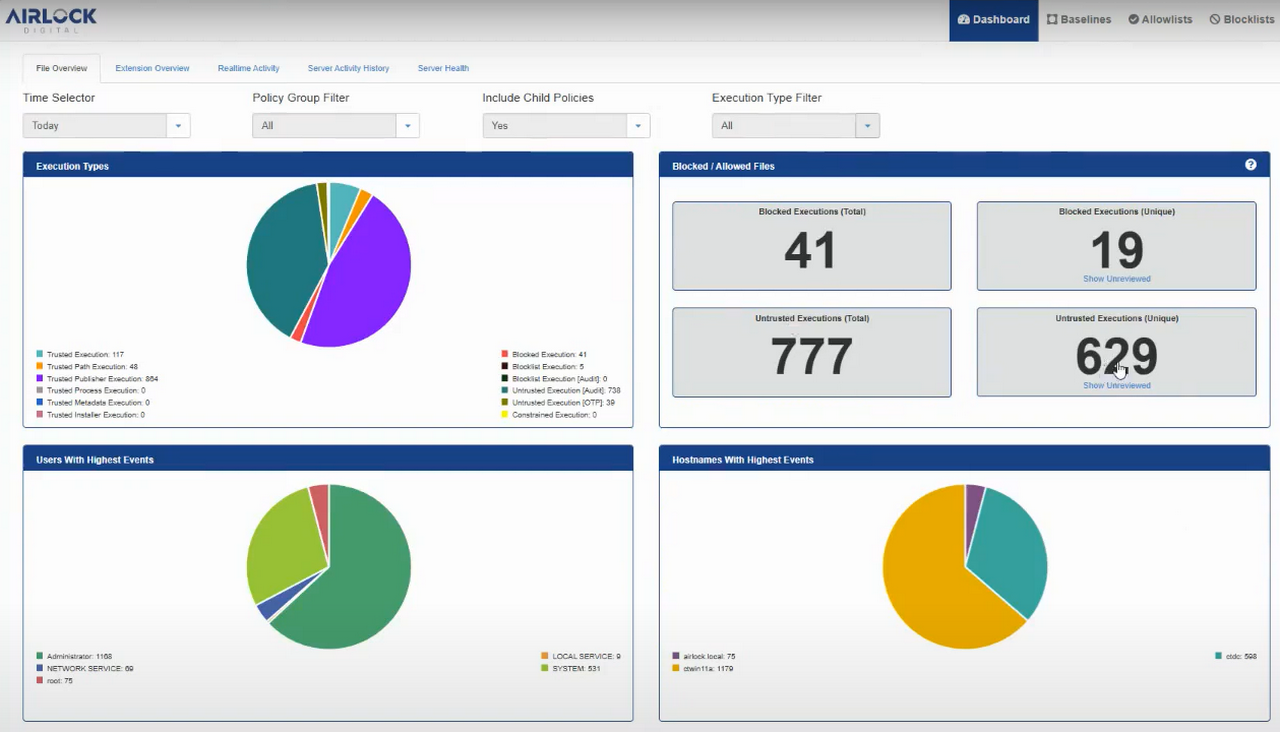Click the Blocked Executions Total tile
Image resolution: width=1280 pixels, height=732 pixels.
tap(811, 246)
